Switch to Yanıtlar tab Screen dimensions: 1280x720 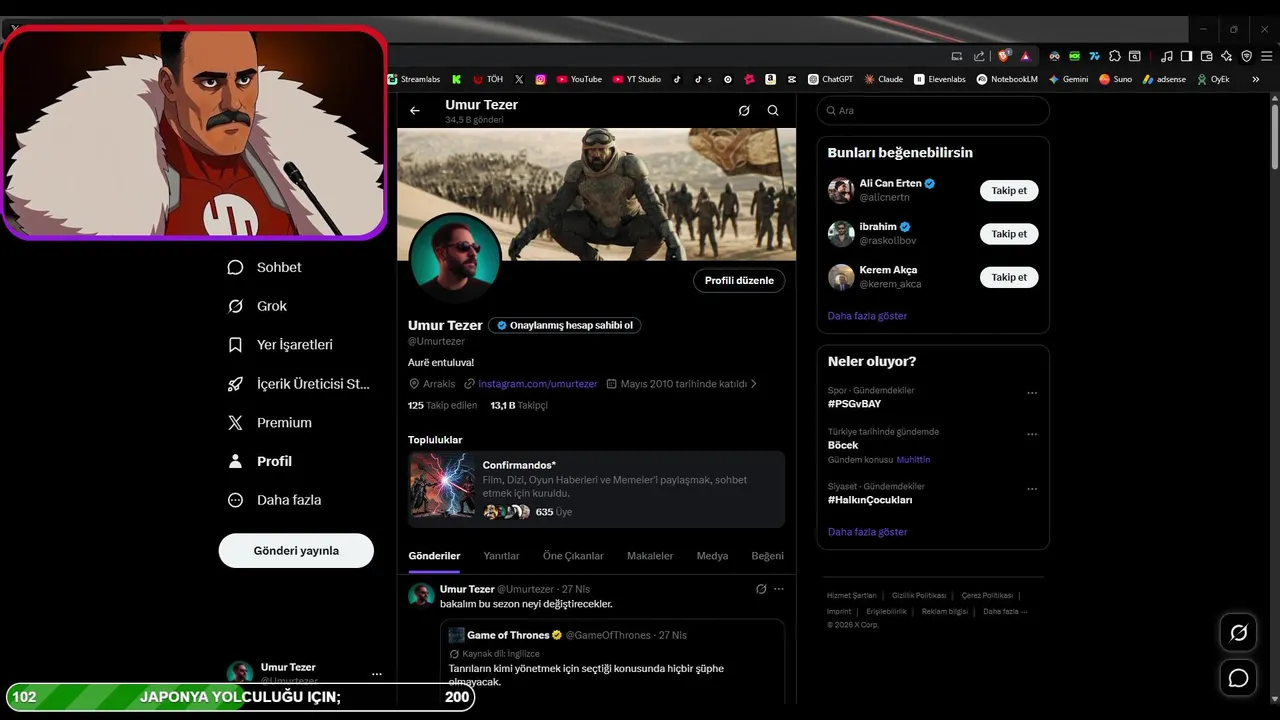501,556
